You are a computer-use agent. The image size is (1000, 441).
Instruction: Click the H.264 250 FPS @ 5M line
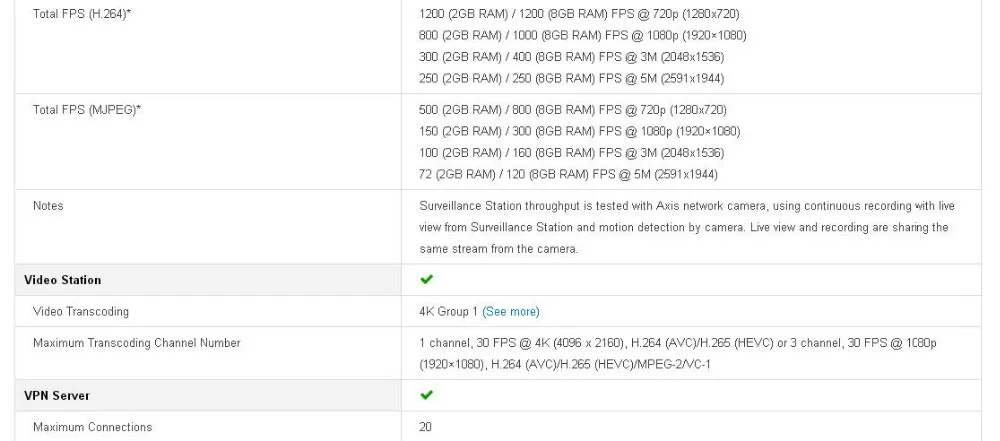571,78
